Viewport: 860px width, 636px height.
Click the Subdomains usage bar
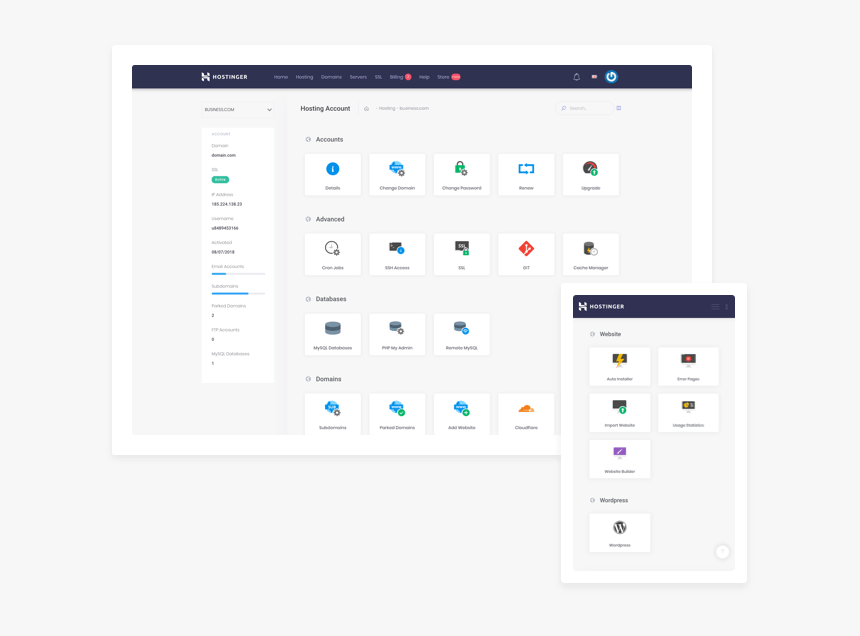pos(238,293)
